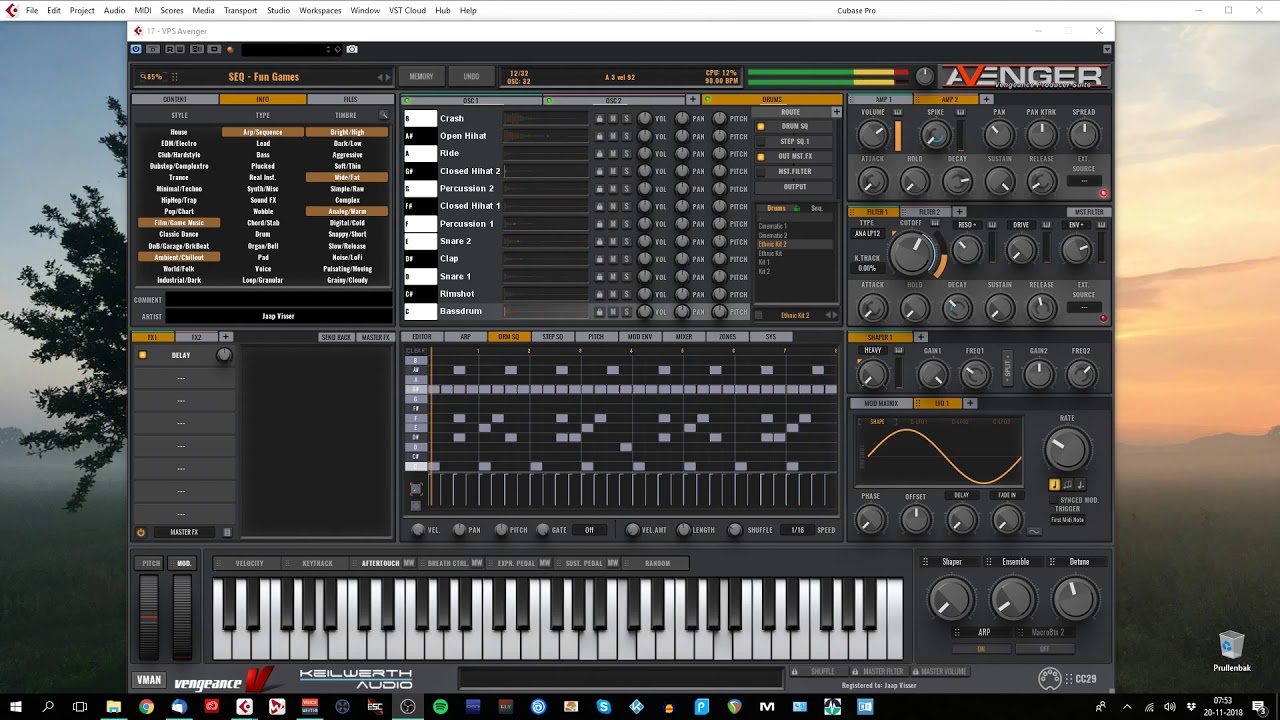Open the Amp 1 EXT. SOURCE dropdown

[x=1084, y=181]
